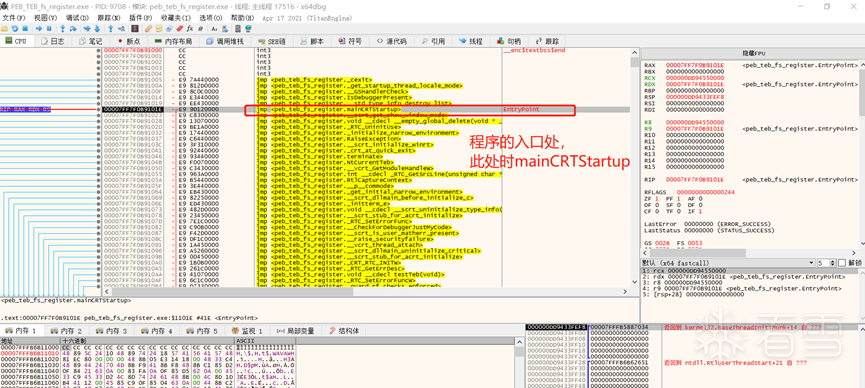
Task: Open the 调试(D) menu
Action: click(x=77, y=18)
